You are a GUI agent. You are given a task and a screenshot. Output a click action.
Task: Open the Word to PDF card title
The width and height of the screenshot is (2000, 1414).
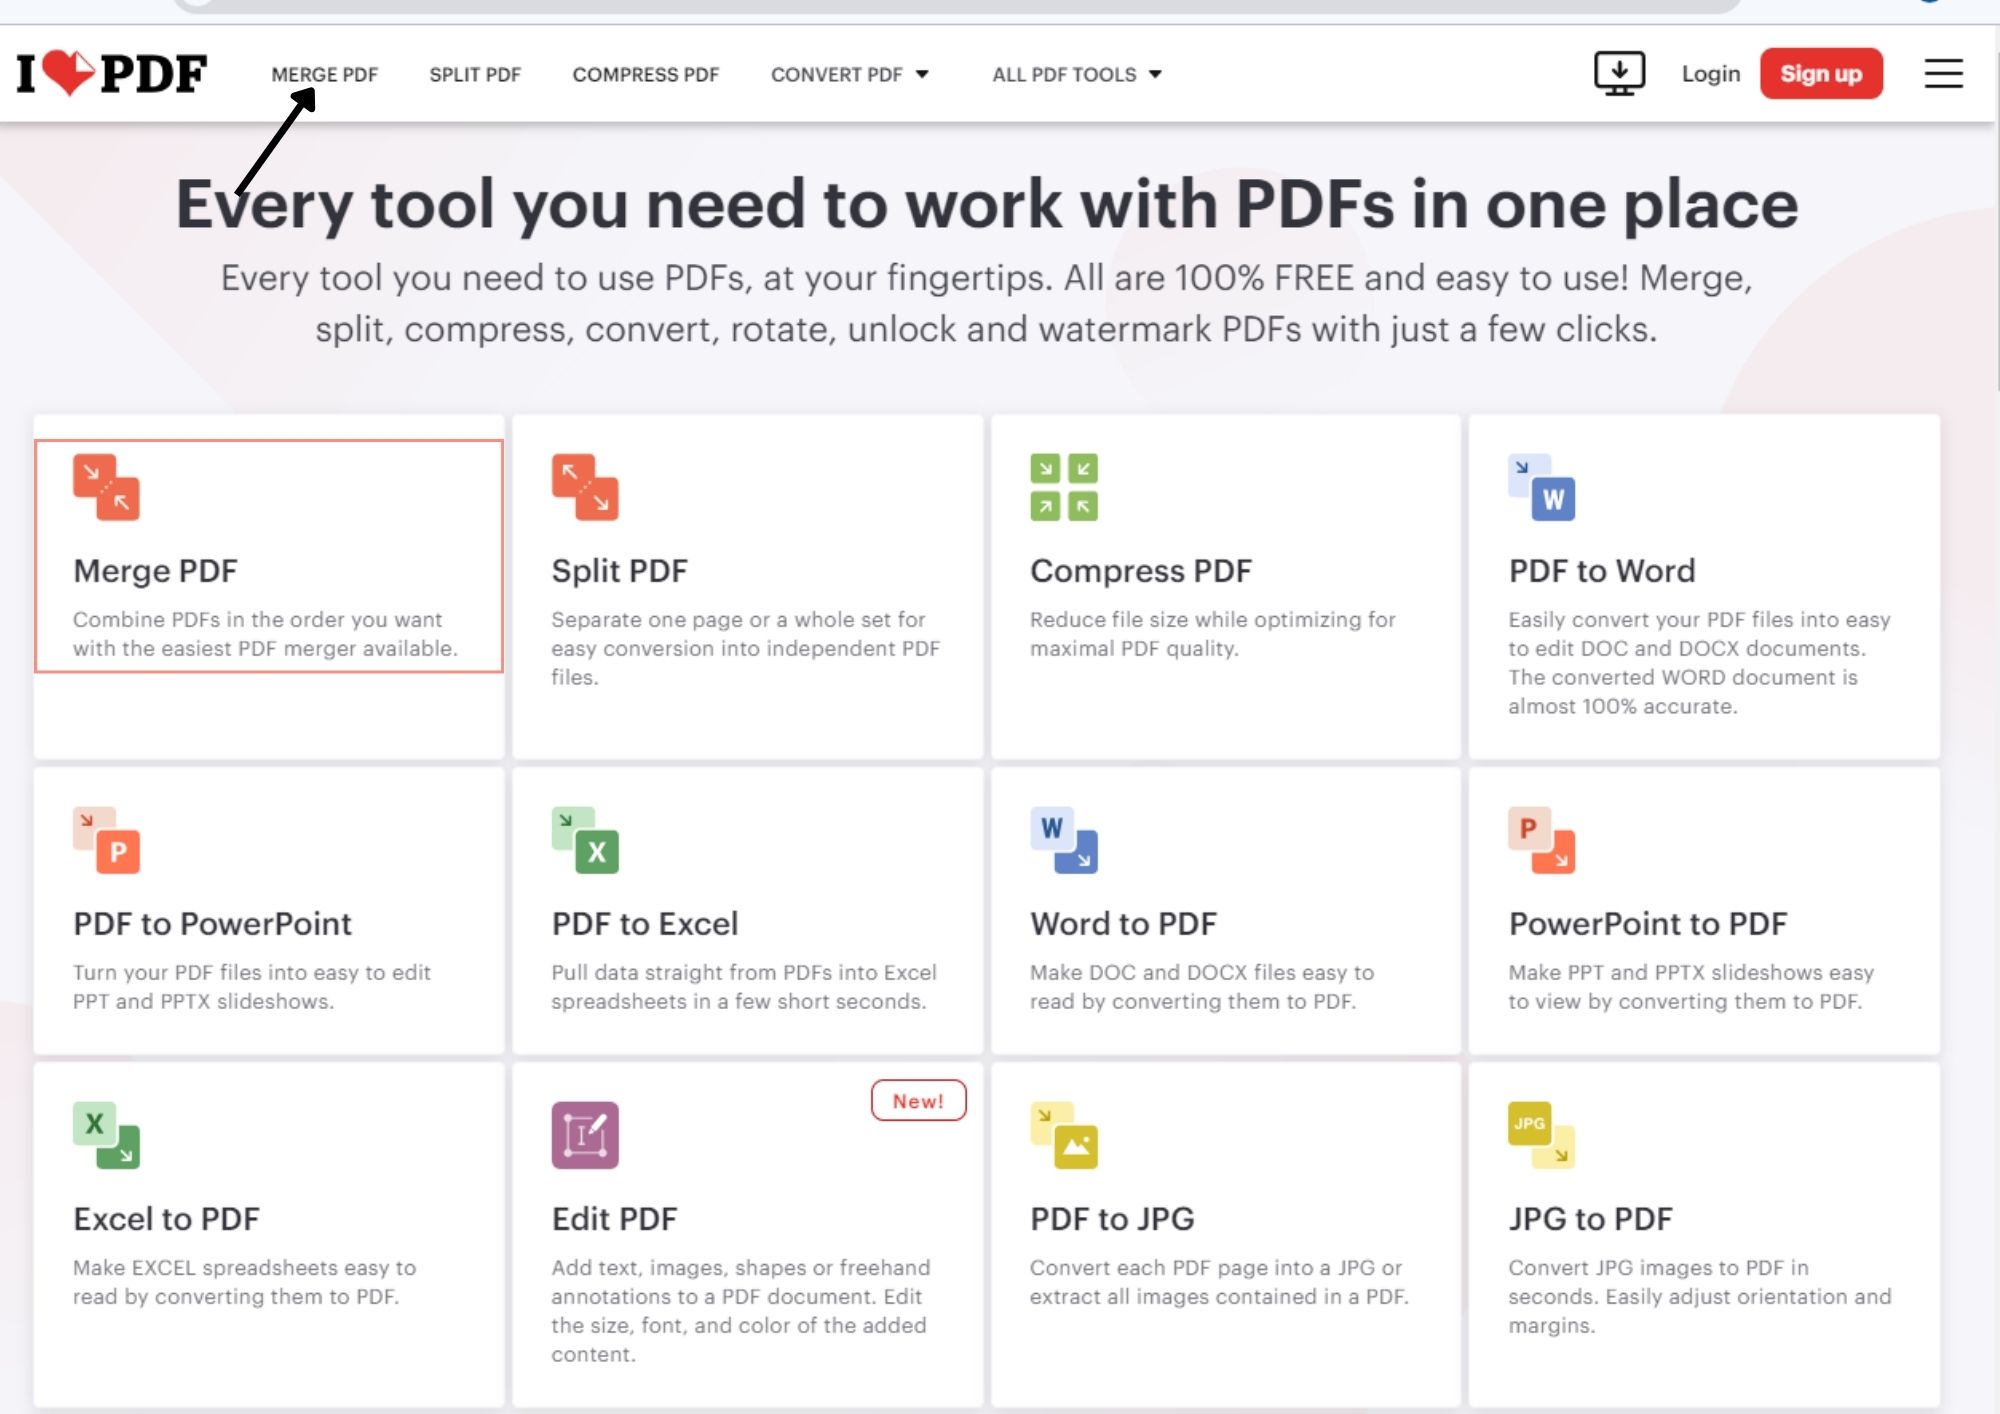coord(1124,924)
